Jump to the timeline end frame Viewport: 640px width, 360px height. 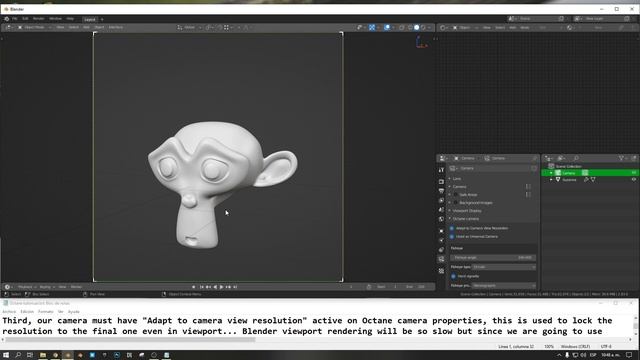(x=235, y=287)
